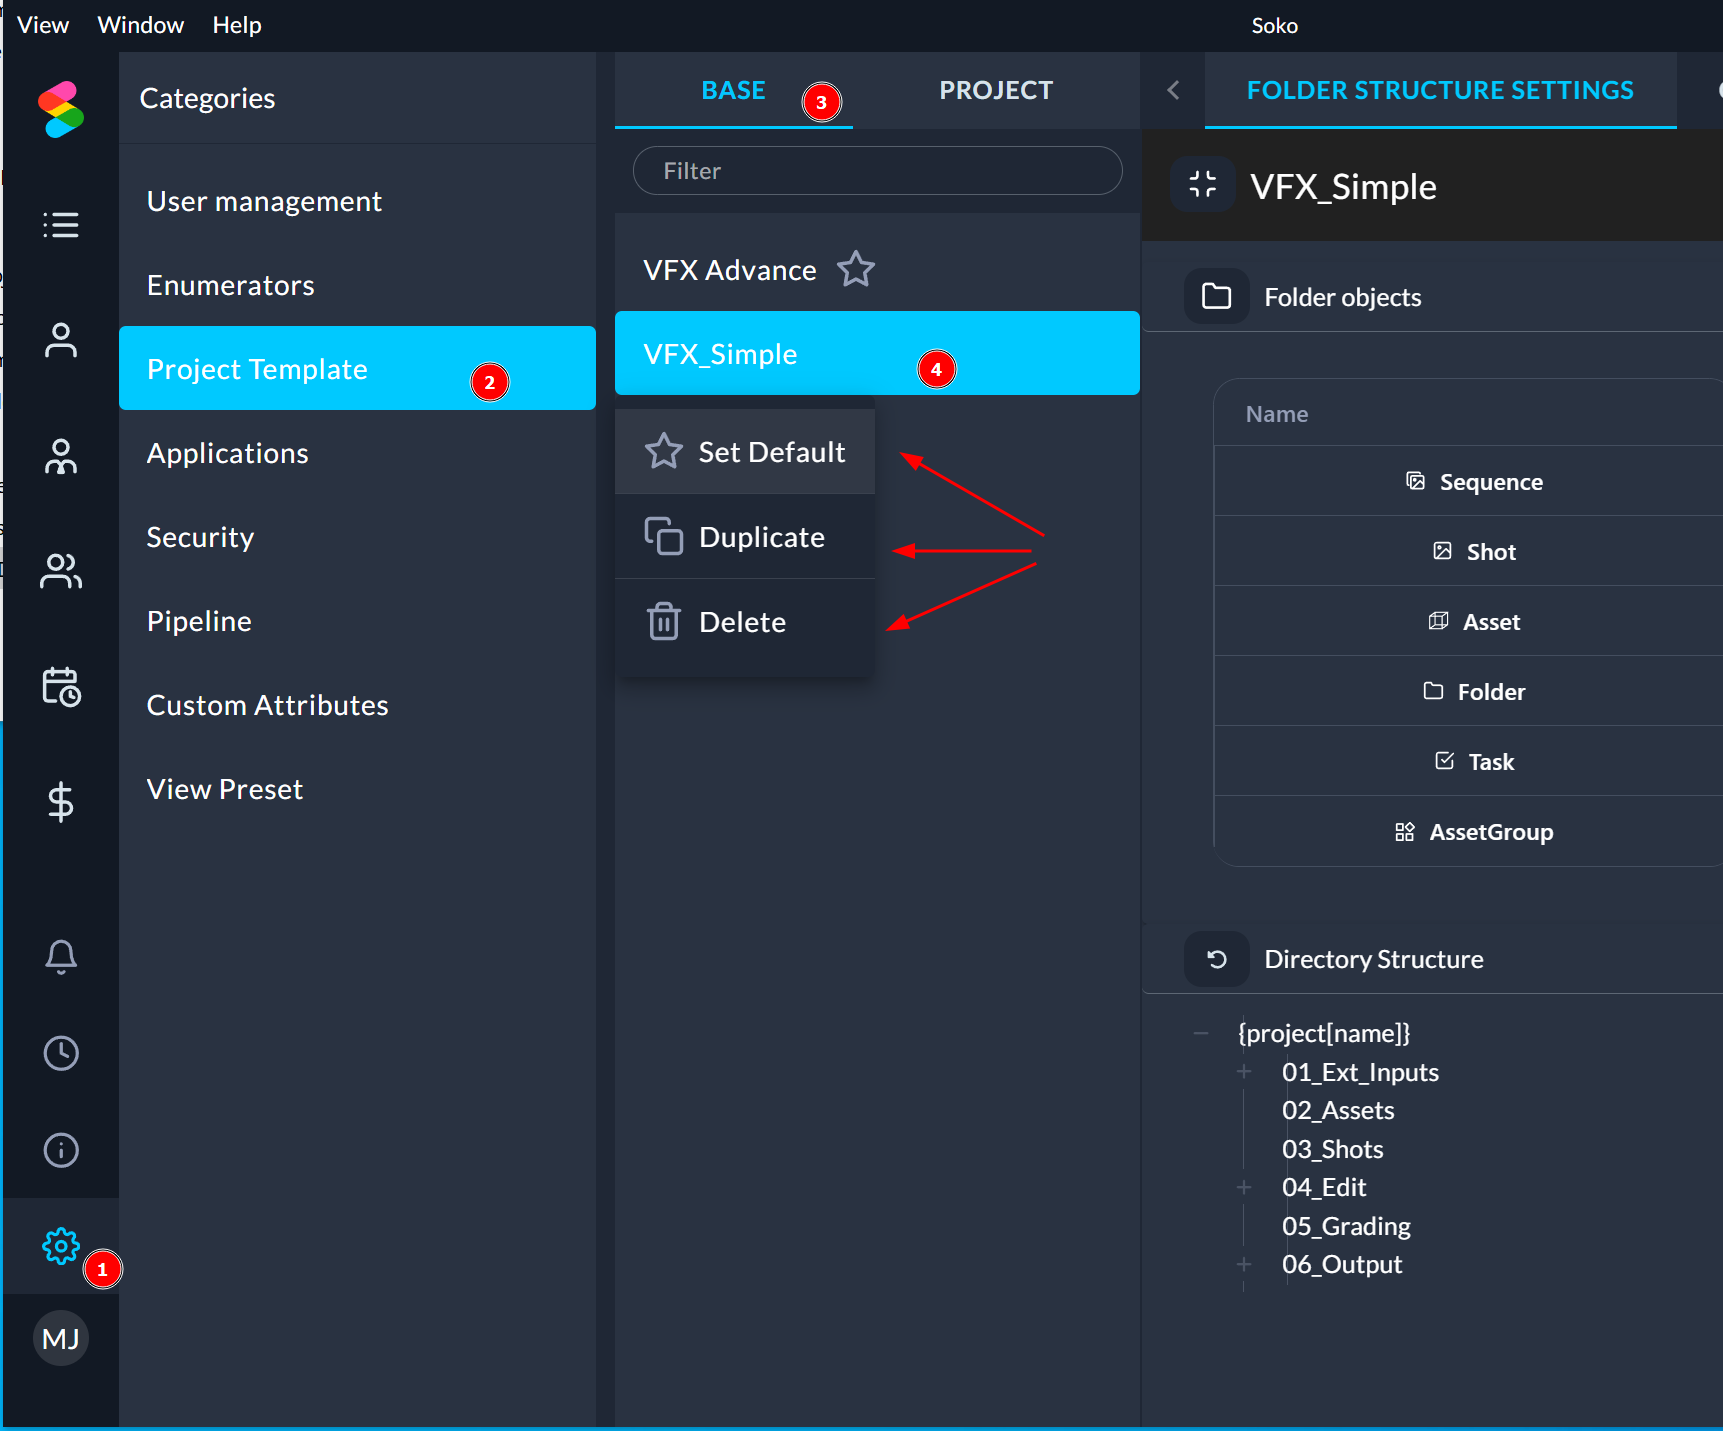Image resolution: width=1723 pixels, height=1431 pixels.
Task: Expand the 04_Edit folder node
Action: [1244, 1187]
